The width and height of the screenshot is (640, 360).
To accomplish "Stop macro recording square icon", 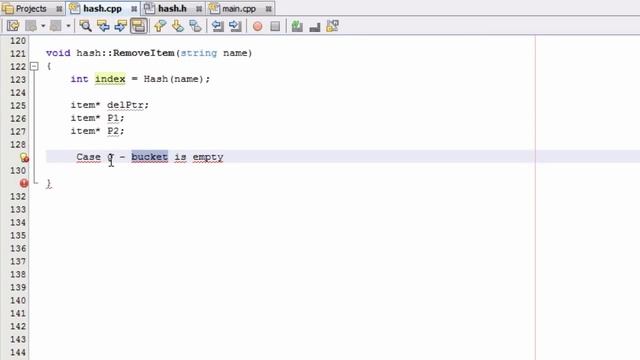I will 275,26.
